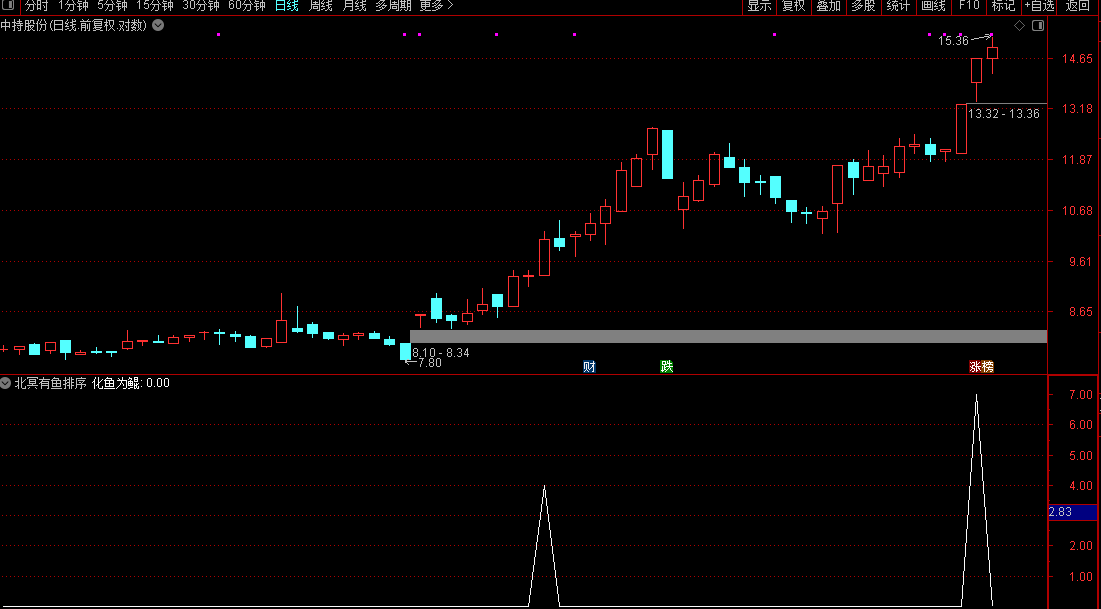Viewport: 1101px width, 609px height.
Task: Click the 14.65 price axis label
Action: coord(1076,59)
